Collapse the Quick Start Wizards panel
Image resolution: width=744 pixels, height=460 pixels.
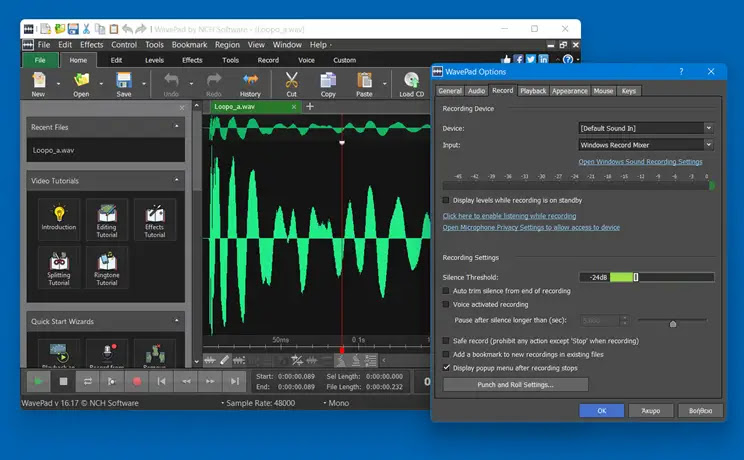(177, 321)
